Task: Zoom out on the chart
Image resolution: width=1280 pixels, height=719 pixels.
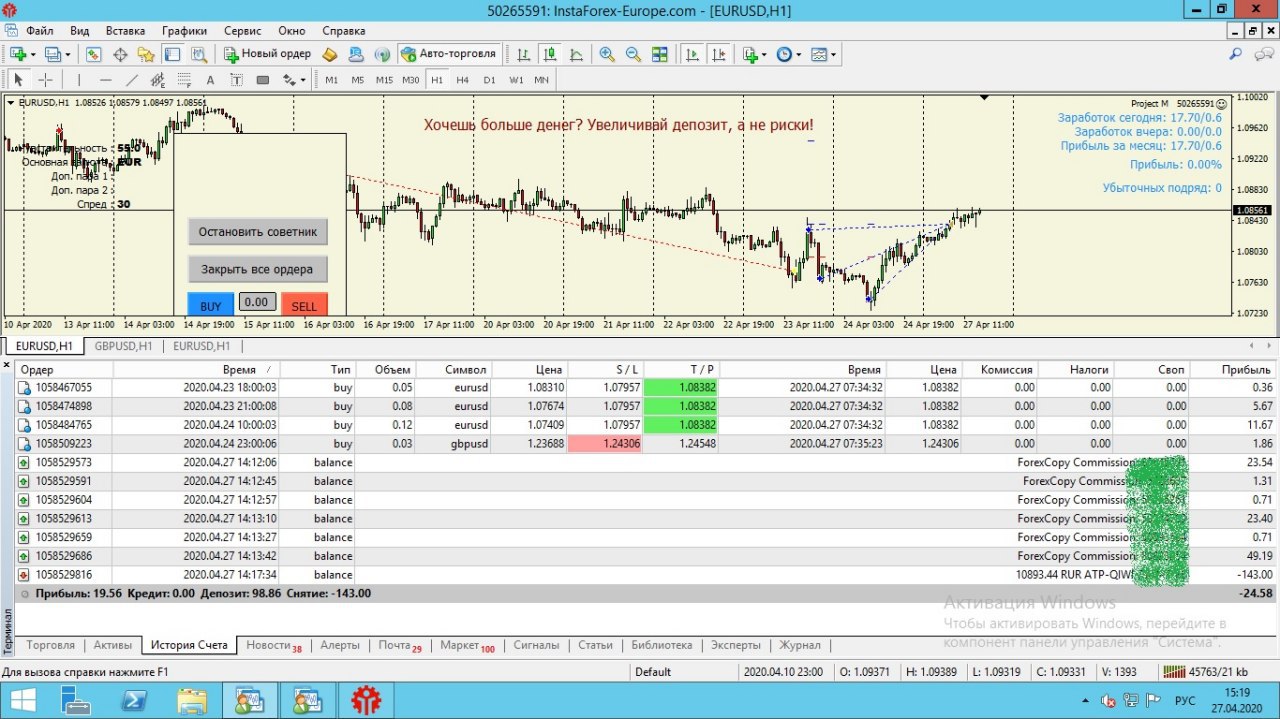Action: (x=633, y=54)
